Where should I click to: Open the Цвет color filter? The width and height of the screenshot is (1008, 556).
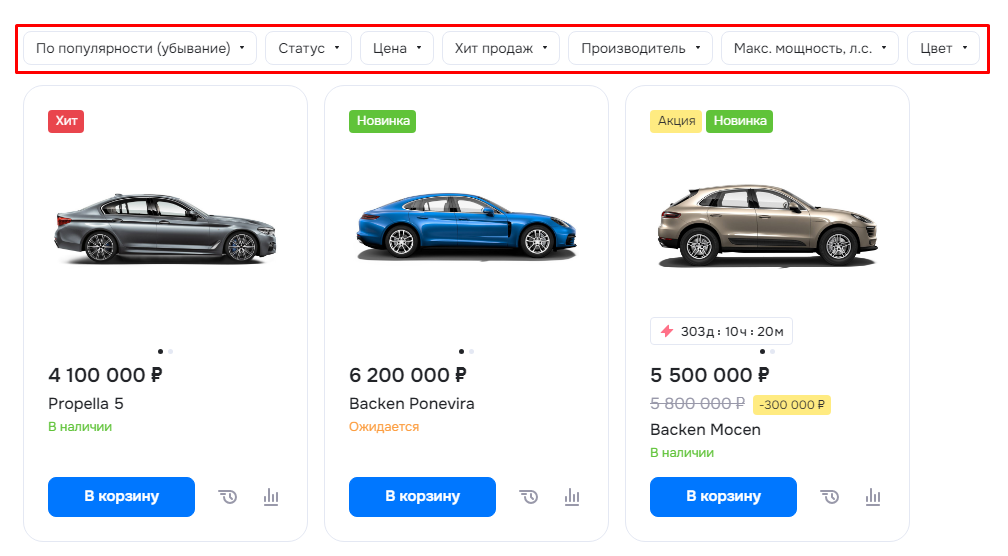point(943,48)
